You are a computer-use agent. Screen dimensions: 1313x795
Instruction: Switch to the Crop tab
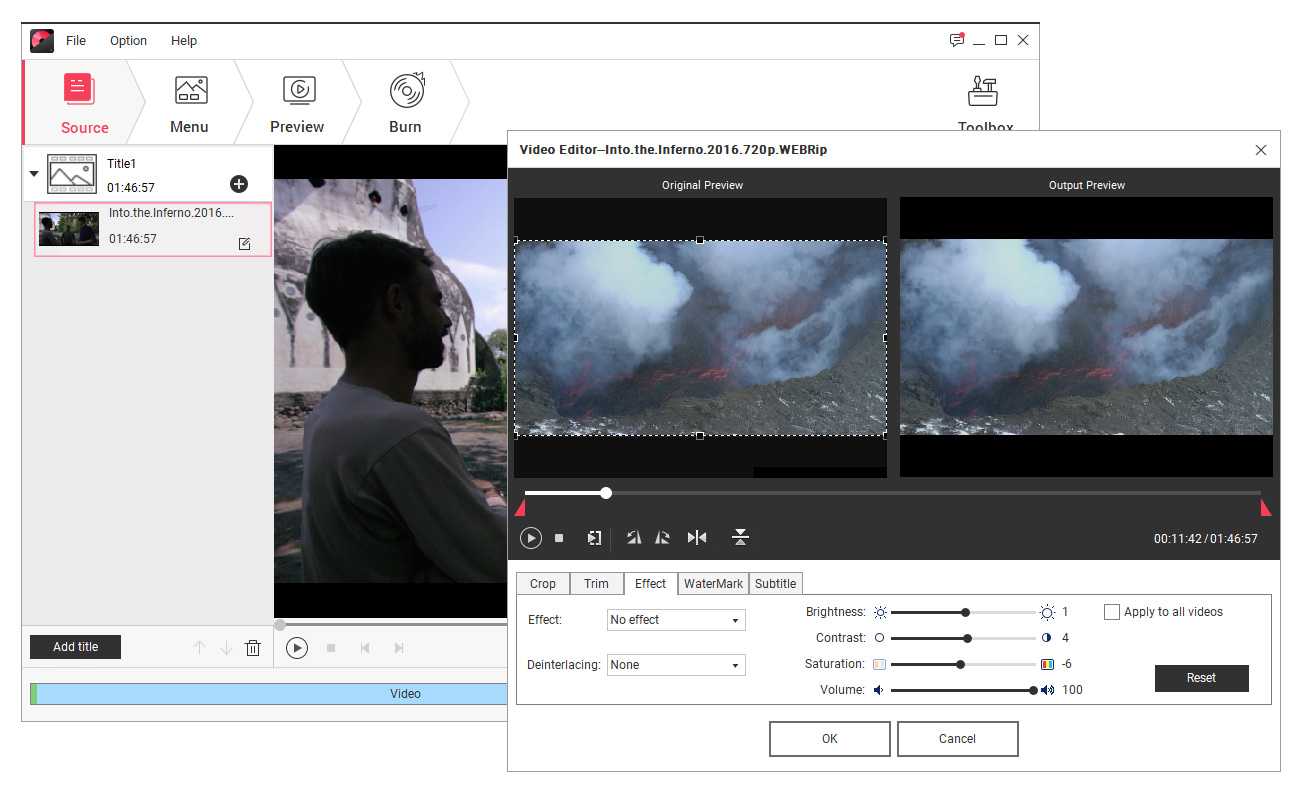543,584
